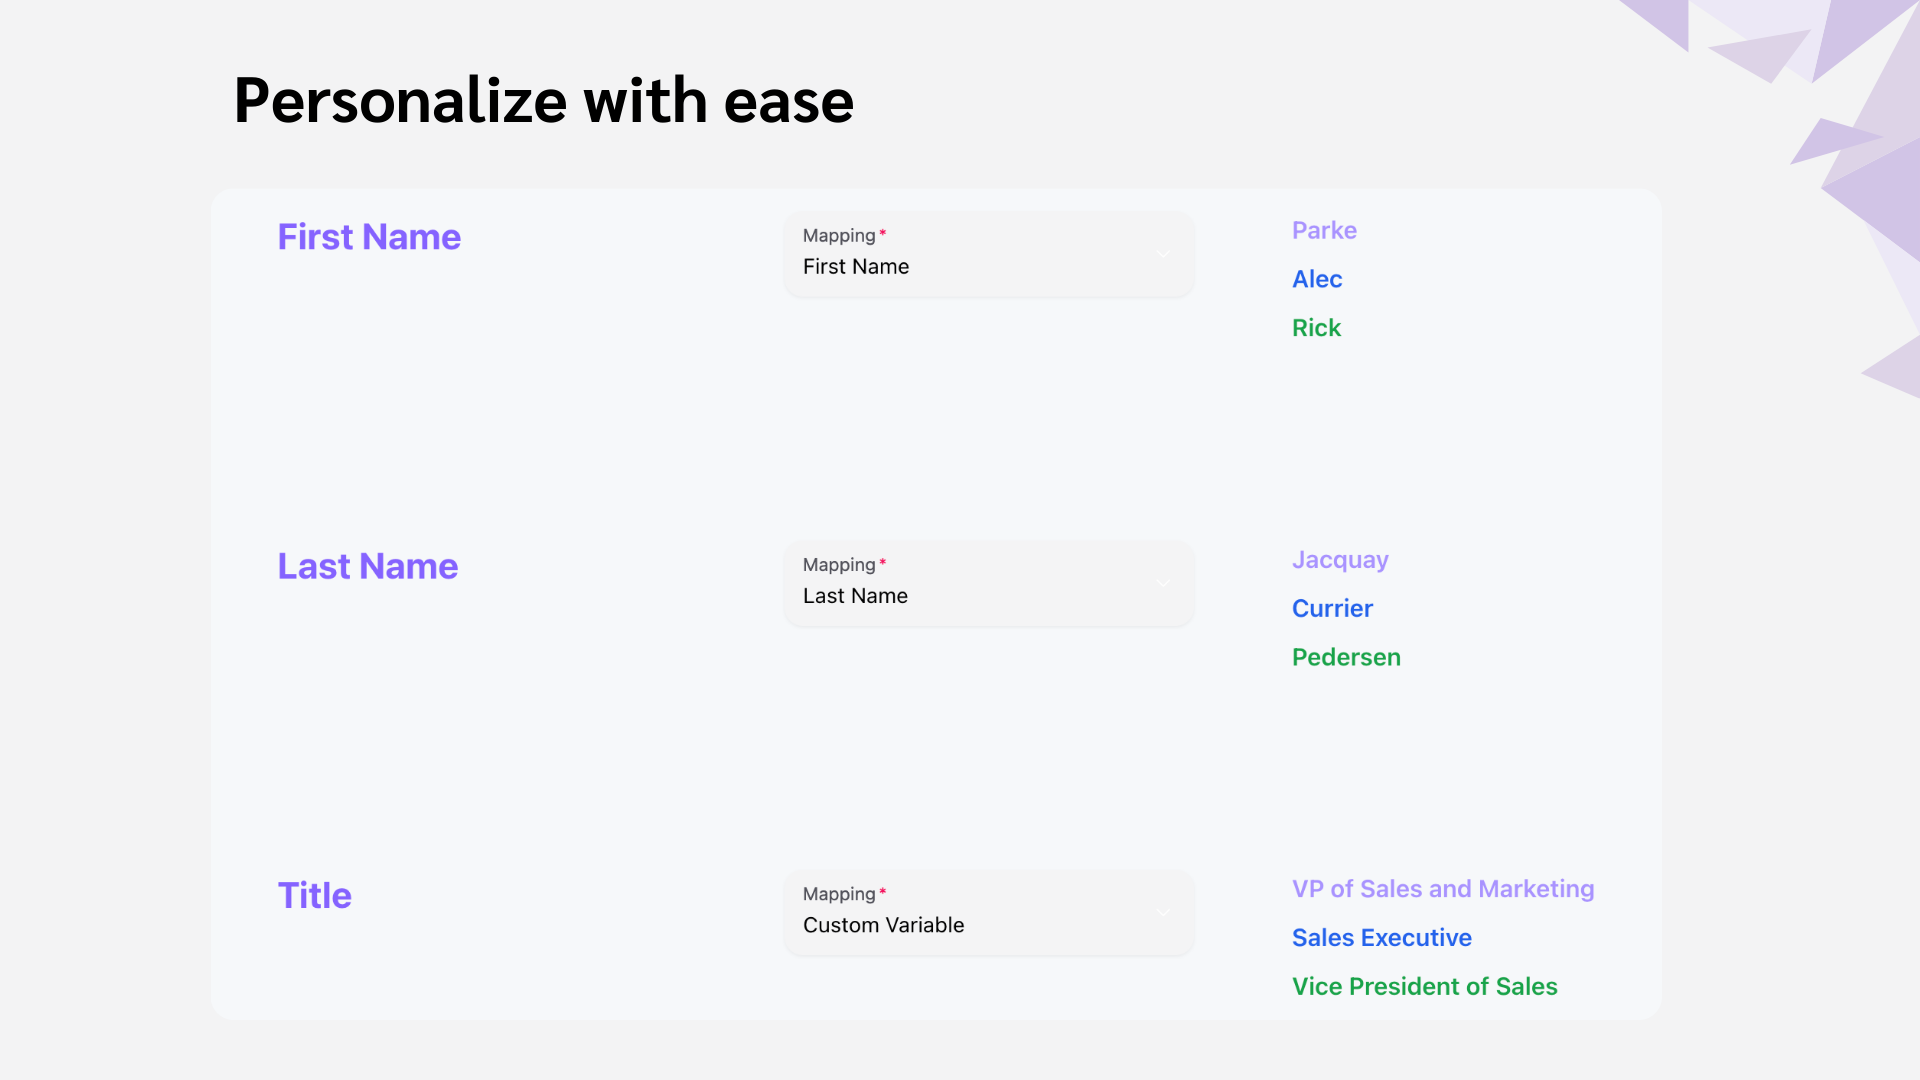
Task: Click the last name Currier
Action: (1332, 608)
